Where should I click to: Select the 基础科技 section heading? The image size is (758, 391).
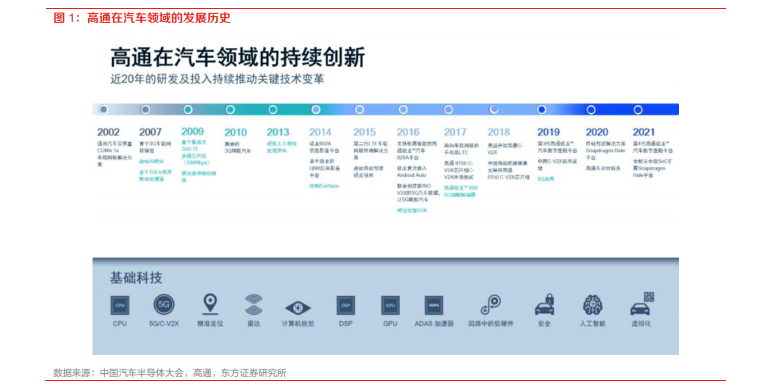(x=136, y=278)
